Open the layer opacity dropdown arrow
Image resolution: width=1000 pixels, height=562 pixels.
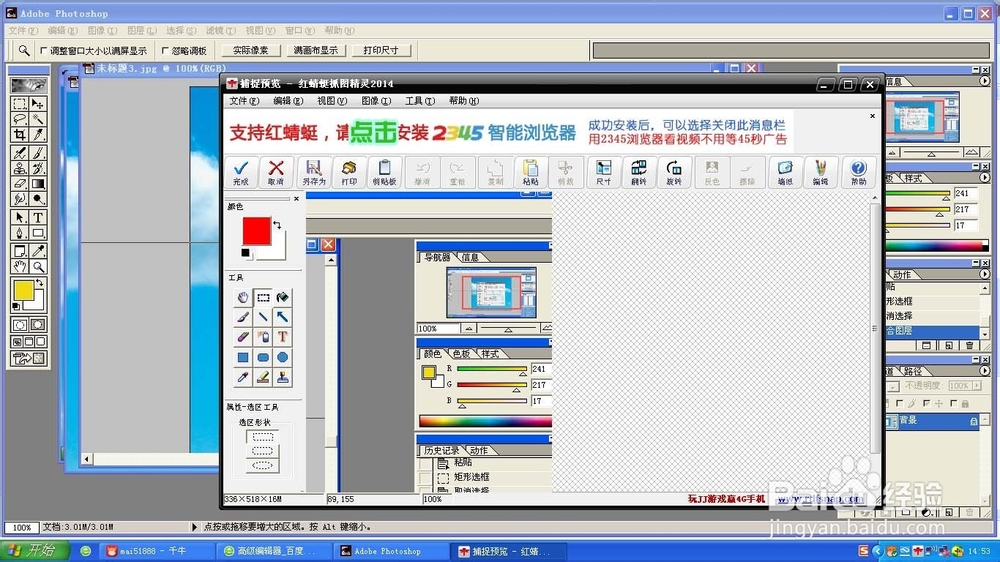pos(976,386)
